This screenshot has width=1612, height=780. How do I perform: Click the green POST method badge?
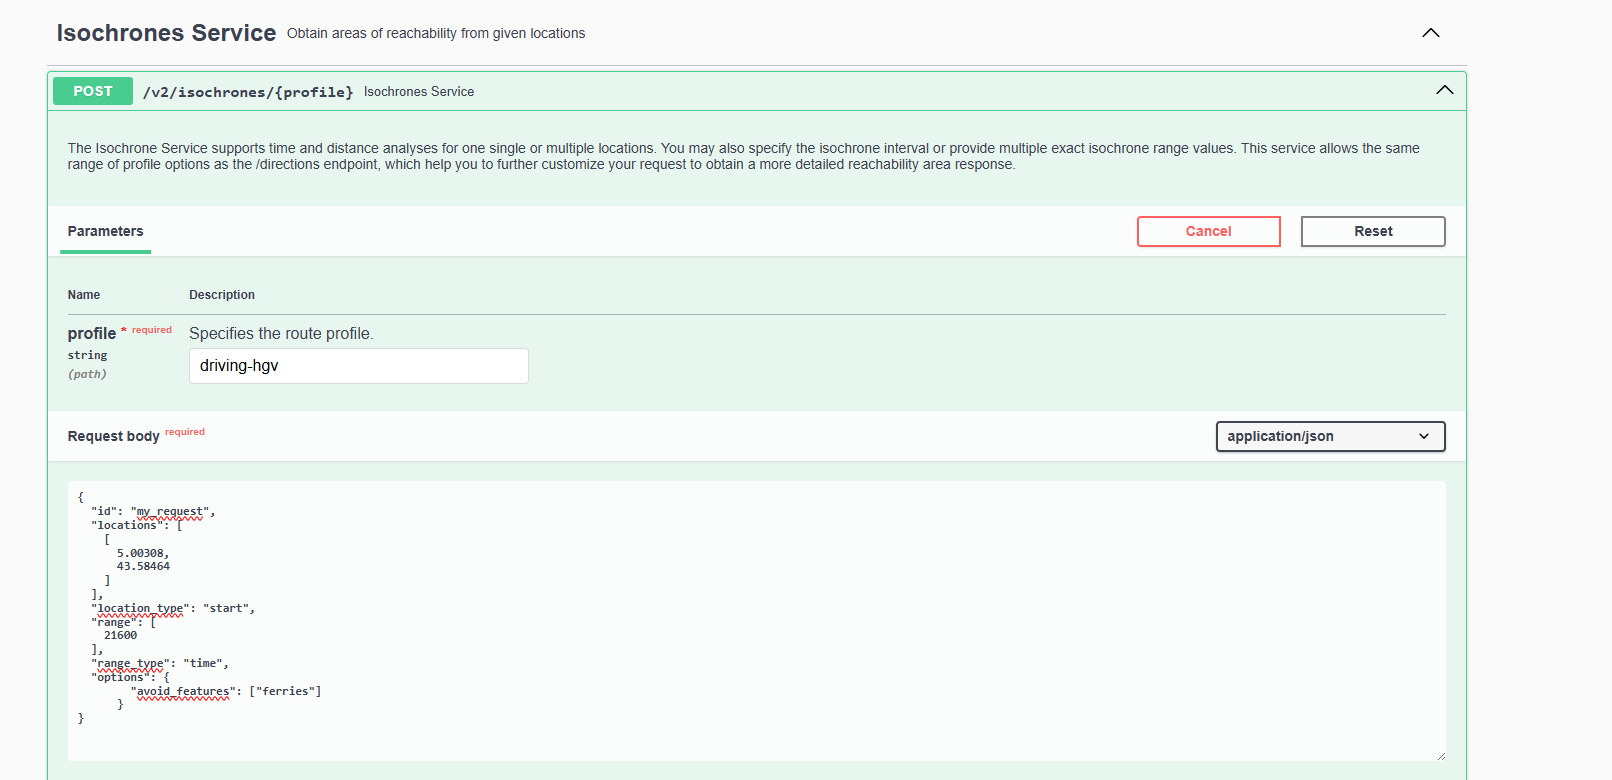pos(93,91)
